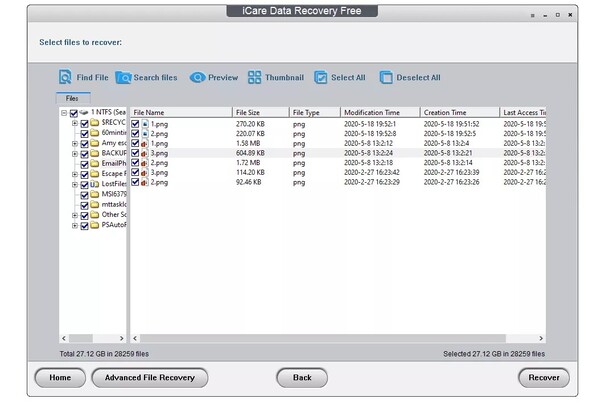Go to the Home screen
This screenshot has width=605, height=403.
[x=59, y=377]
